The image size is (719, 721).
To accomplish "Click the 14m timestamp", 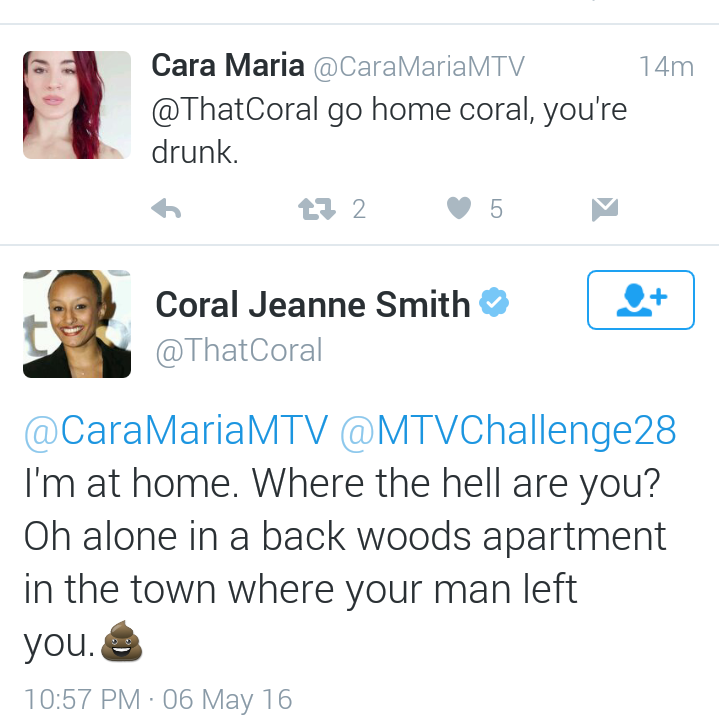I will coord(666,67).
